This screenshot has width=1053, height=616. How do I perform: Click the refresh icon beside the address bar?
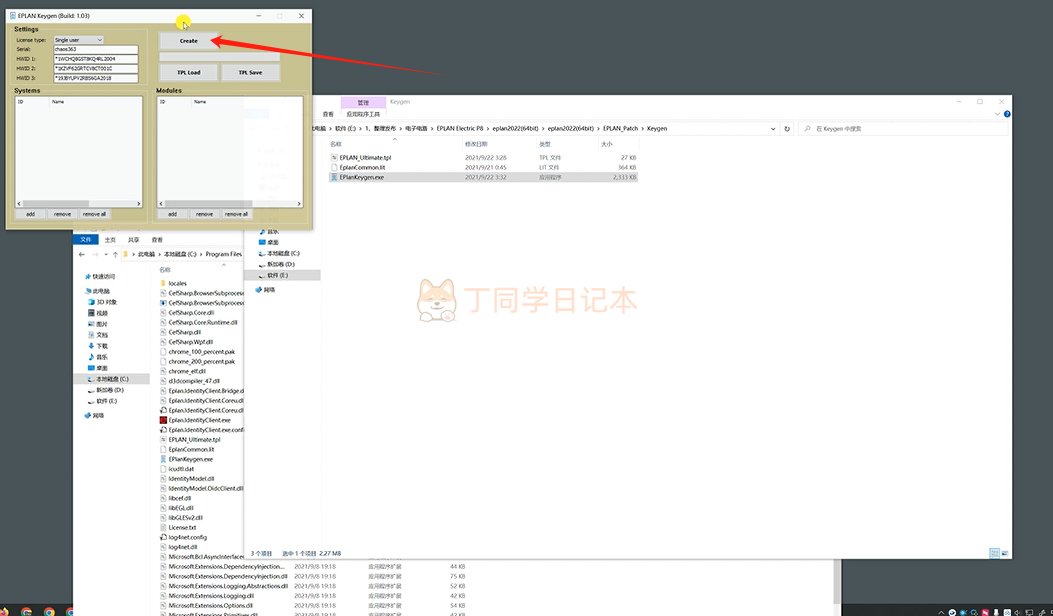pyautogui.click(x=787, y=129)
